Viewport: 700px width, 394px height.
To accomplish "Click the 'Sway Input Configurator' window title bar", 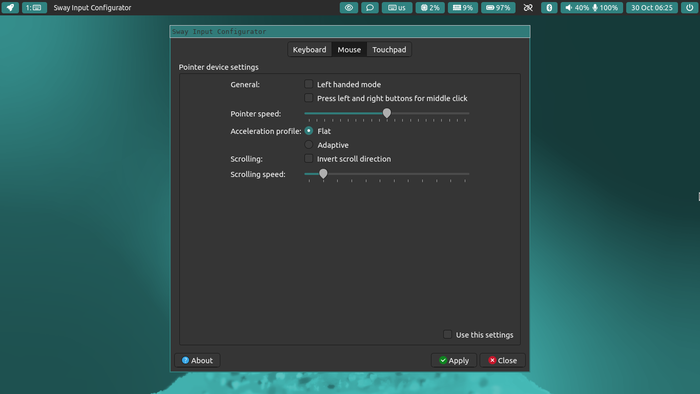I will click(350, 32).
